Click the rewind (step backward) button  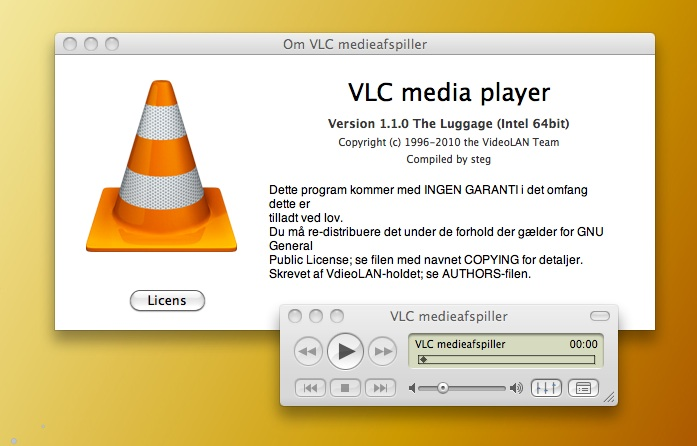(x=308, y=351)
